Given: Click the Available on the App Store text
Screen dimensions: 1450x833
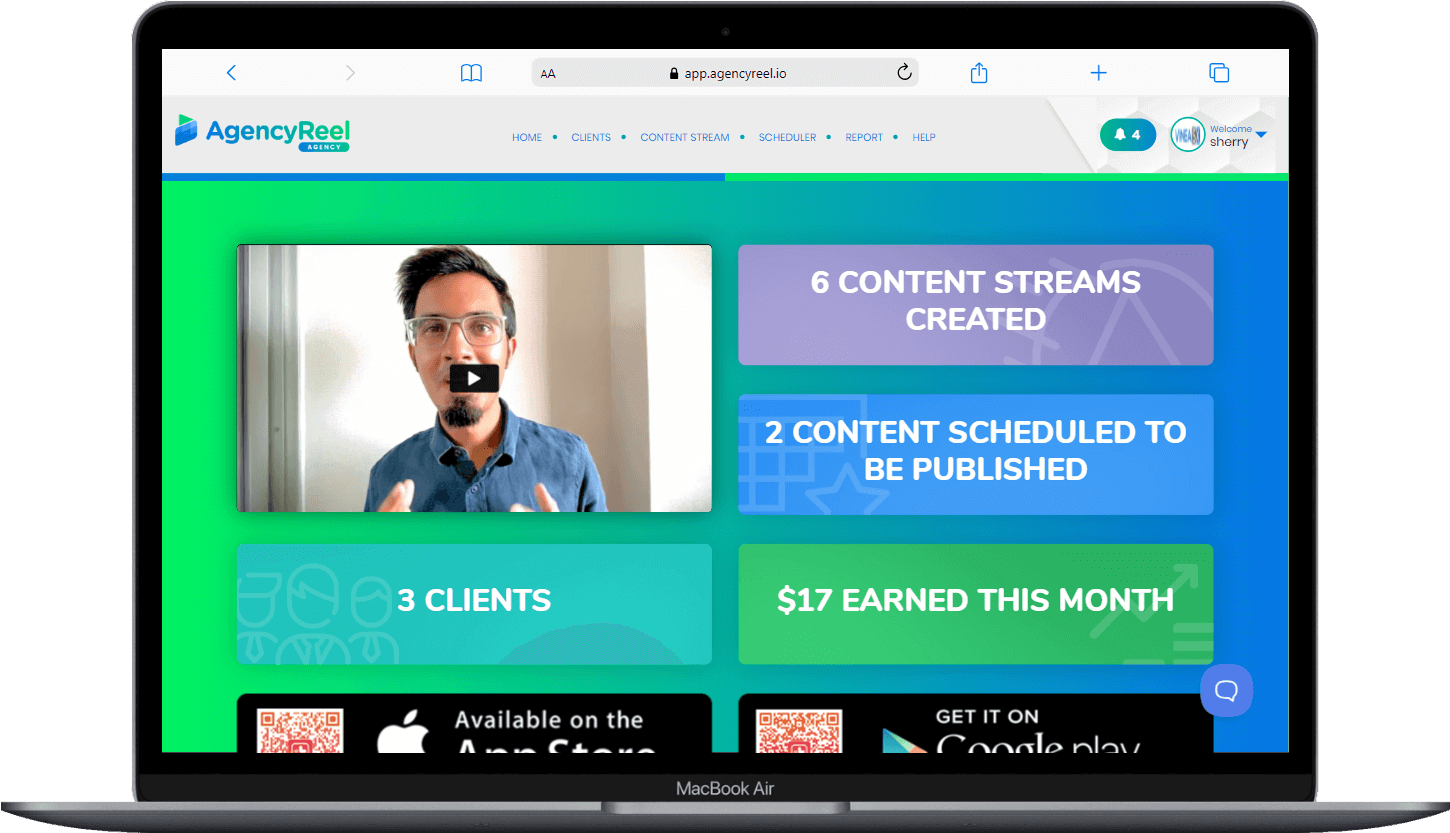Looking at the screenshot, I should 556,731.
